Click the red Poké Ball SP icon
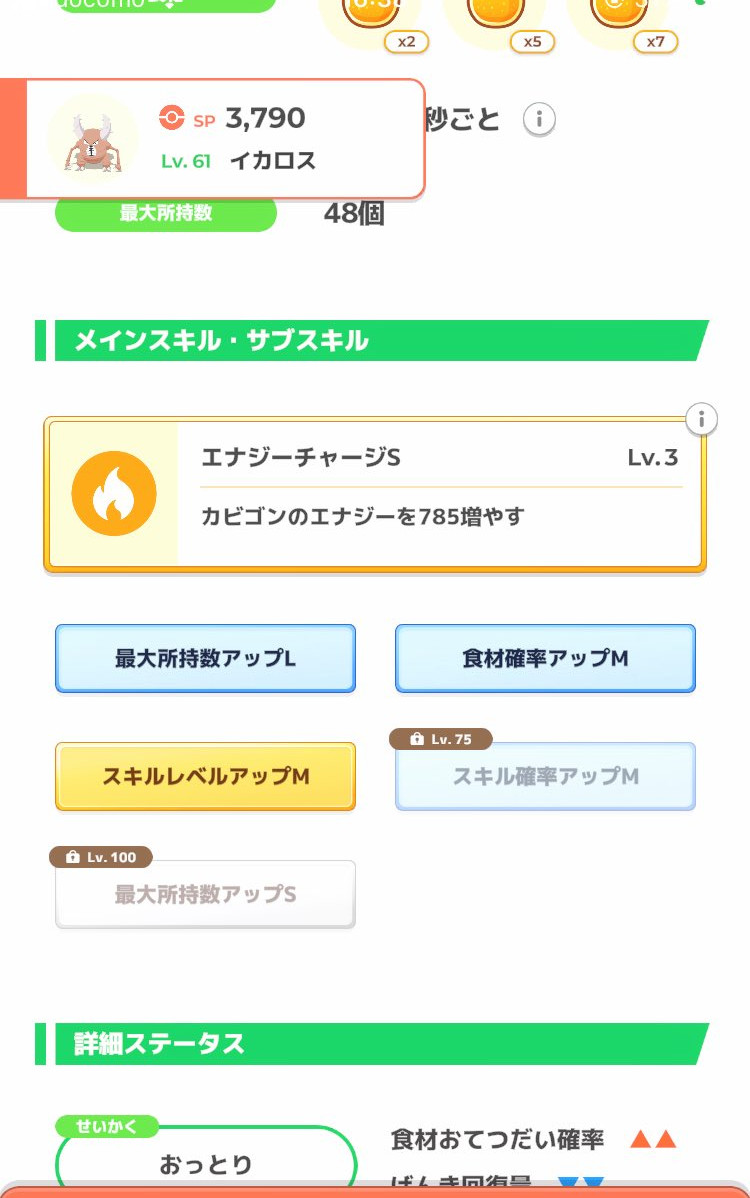The width and height of the screenshot is (750, 1198). pyautogui.click(x=172, y=119)
